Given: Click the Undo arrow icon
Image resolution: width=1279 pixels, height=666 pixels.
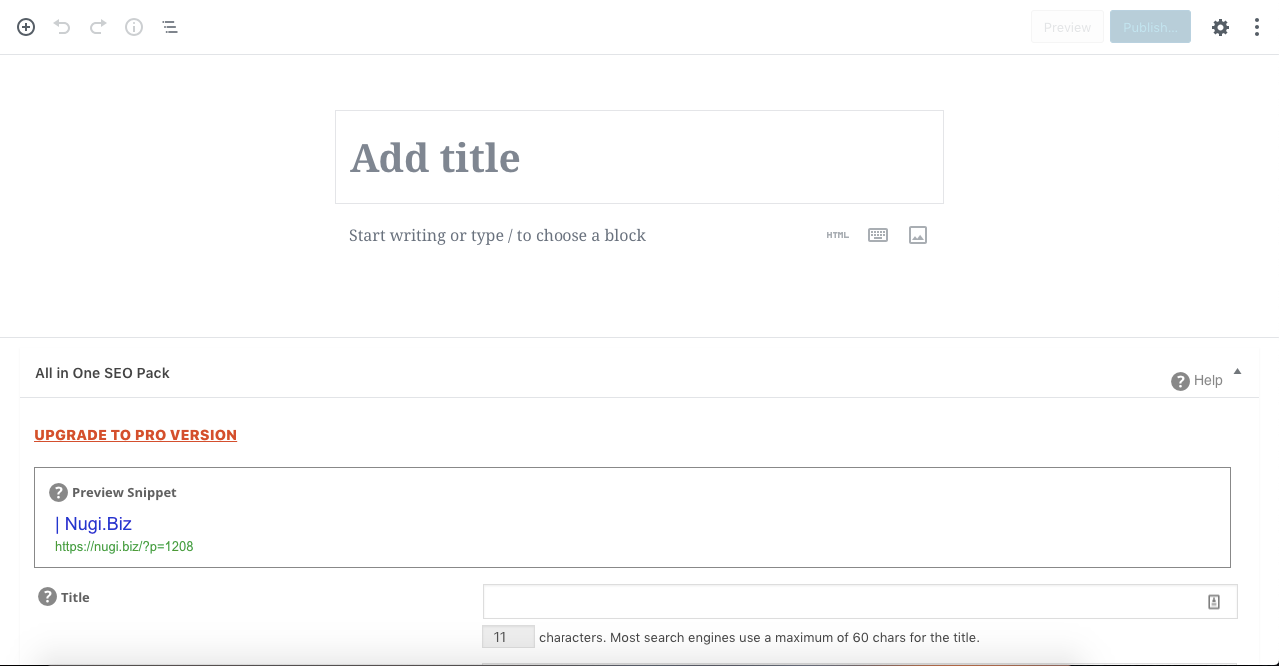Looking at the screenshot, I should click(x=62, y=27).
